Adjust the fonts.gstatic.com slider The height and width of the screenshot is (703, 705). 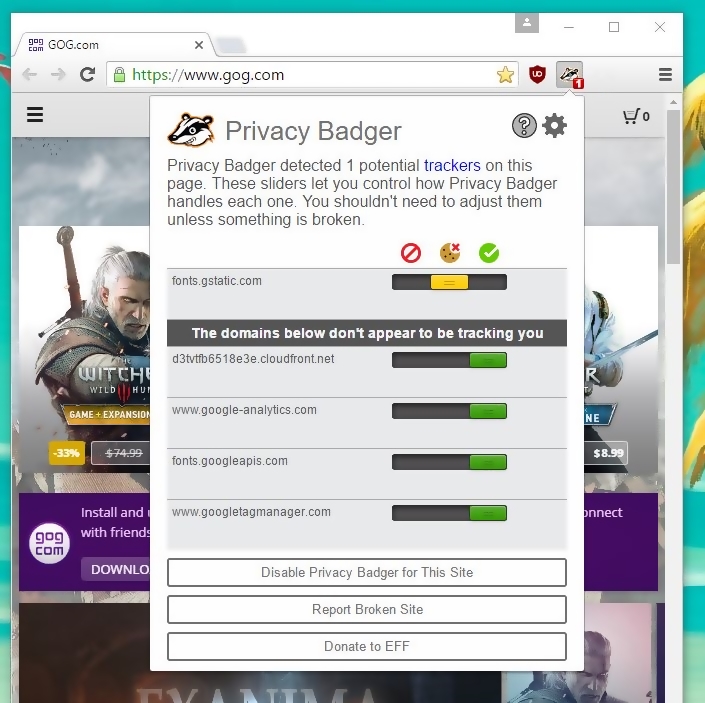tap(449, 282)
